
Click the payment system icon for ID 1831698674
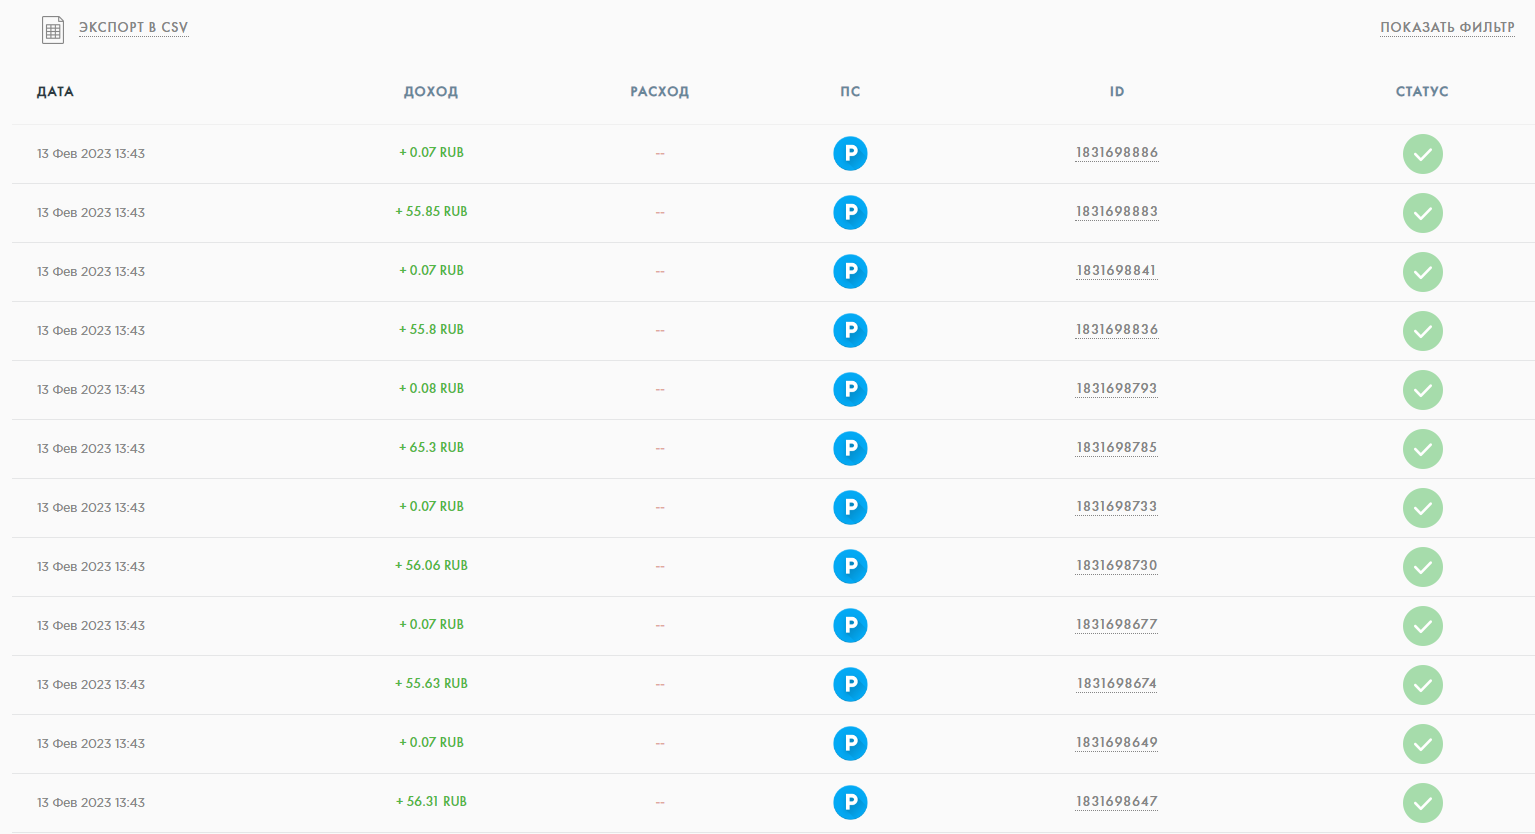coord(850,685)
